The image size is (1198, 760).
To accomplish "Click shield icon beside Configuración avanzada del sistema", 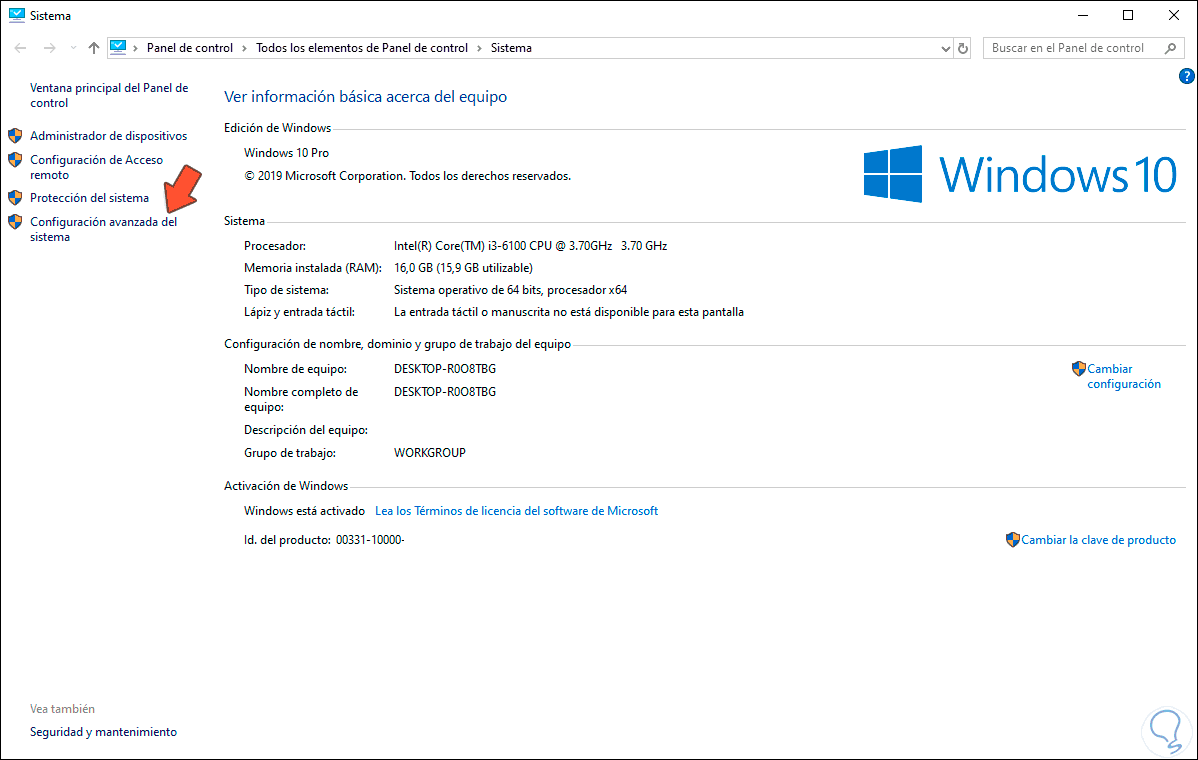I will point(15,222).
